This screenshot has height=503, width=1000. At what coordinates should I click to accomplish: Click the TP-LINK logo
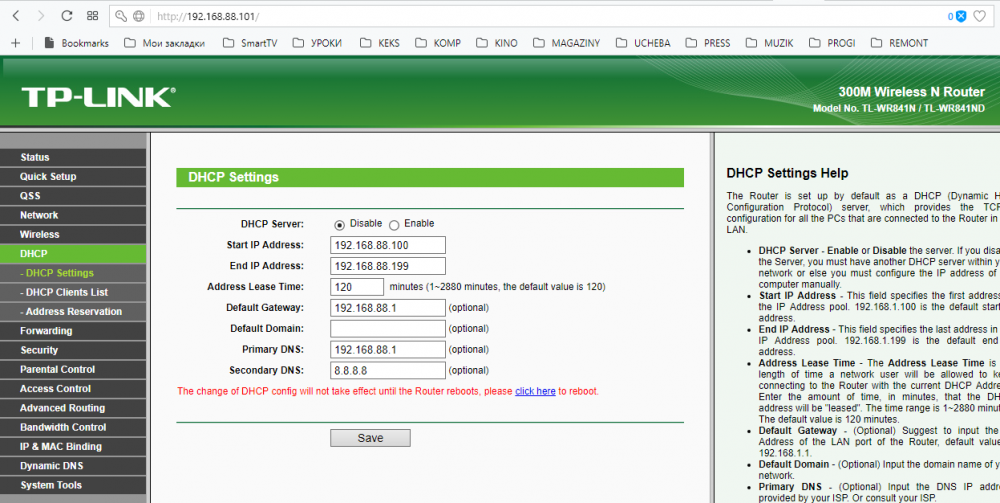tap(98, 98)
